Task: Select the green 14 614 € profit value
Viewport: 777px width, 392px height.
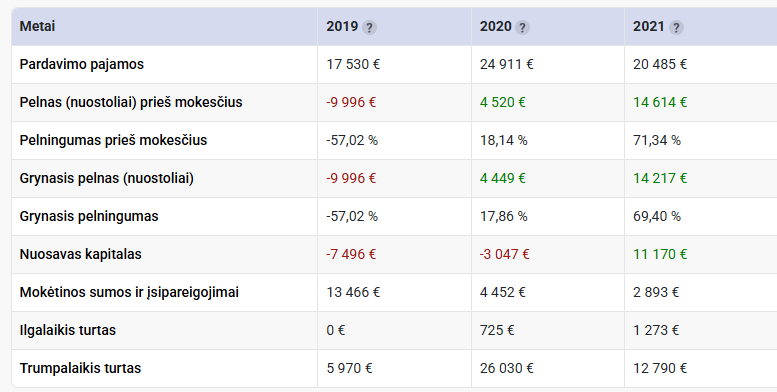Action: [x=660, y=102]
